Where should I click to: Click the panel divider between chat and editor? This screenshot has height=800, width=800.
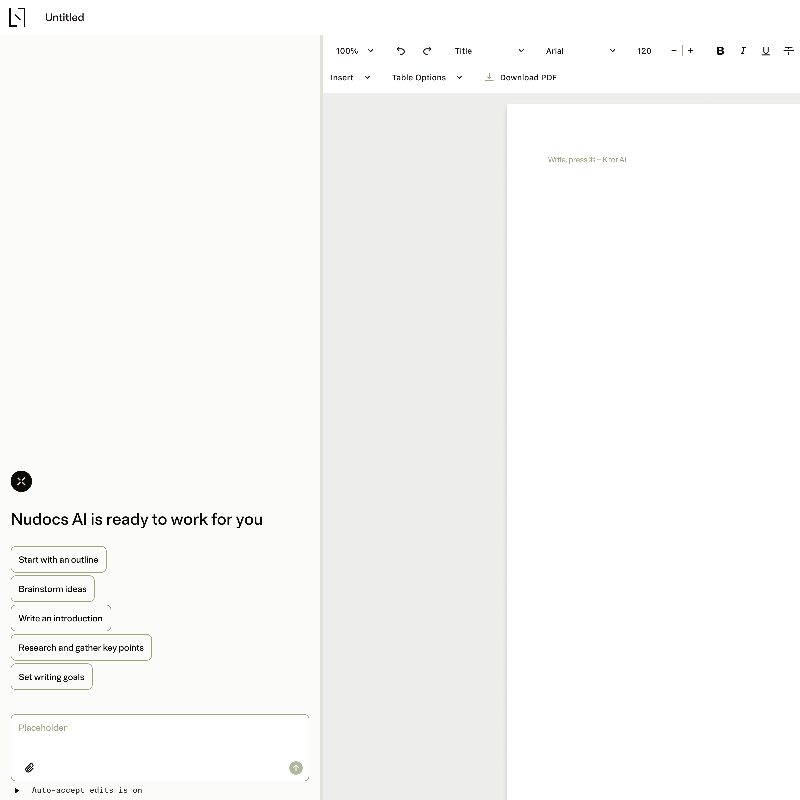[321, 417]
